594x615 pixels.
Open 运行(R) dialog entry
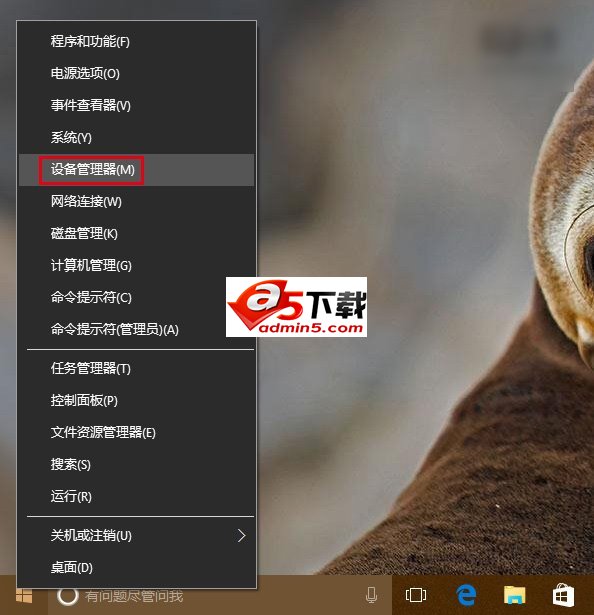click(137, 497)
